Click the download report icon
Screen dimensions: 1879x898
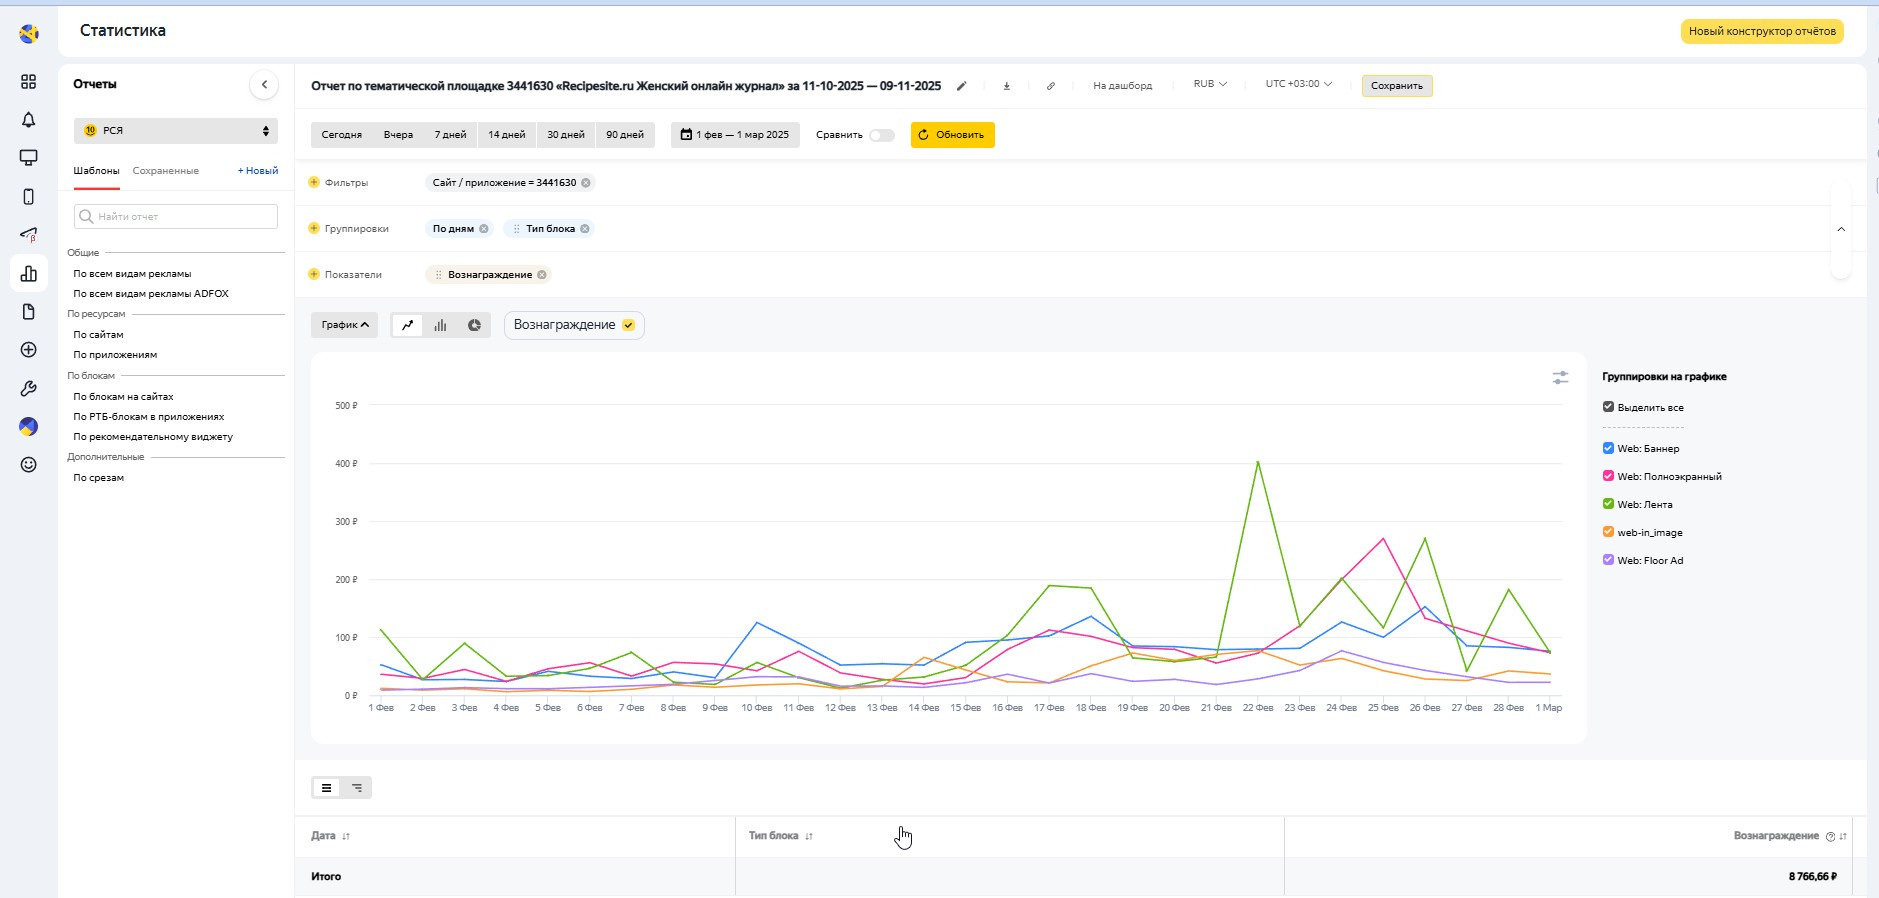coord(1006,86)
